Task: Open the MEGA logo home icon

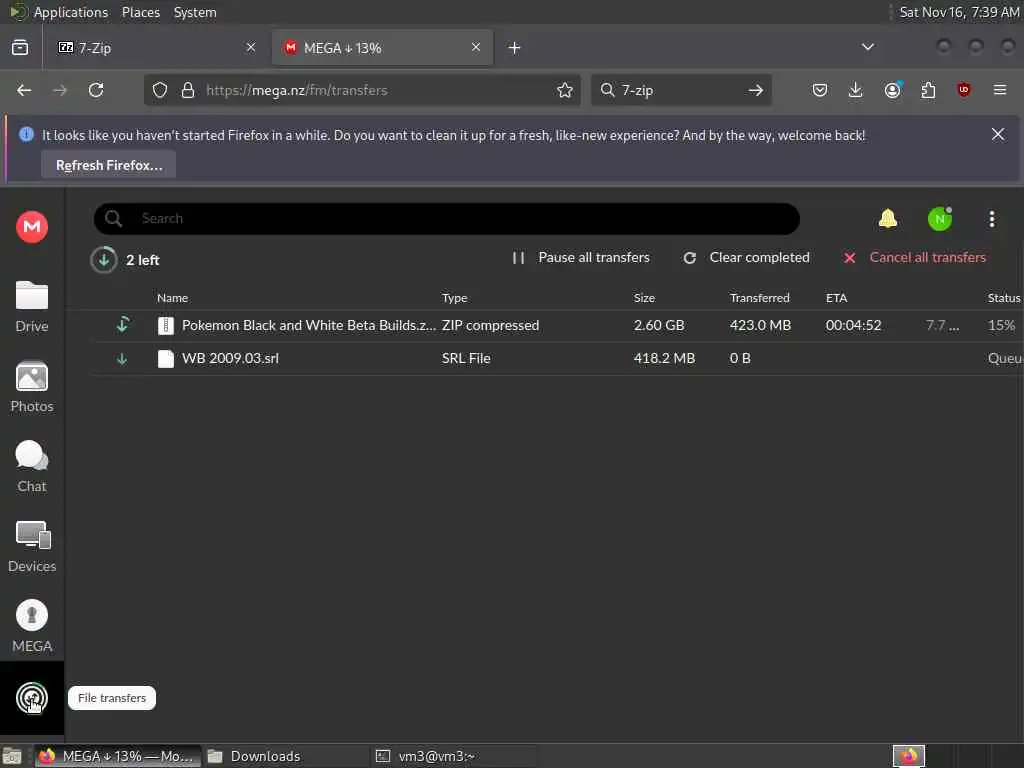Action: pos(31,227)
